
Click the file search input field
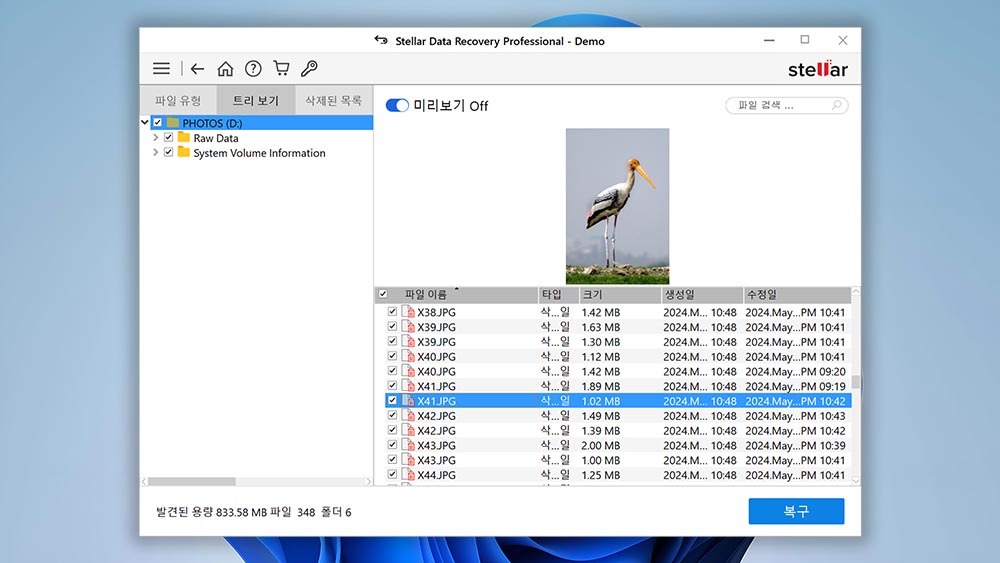pyautogui.click(x=786, y=105)
